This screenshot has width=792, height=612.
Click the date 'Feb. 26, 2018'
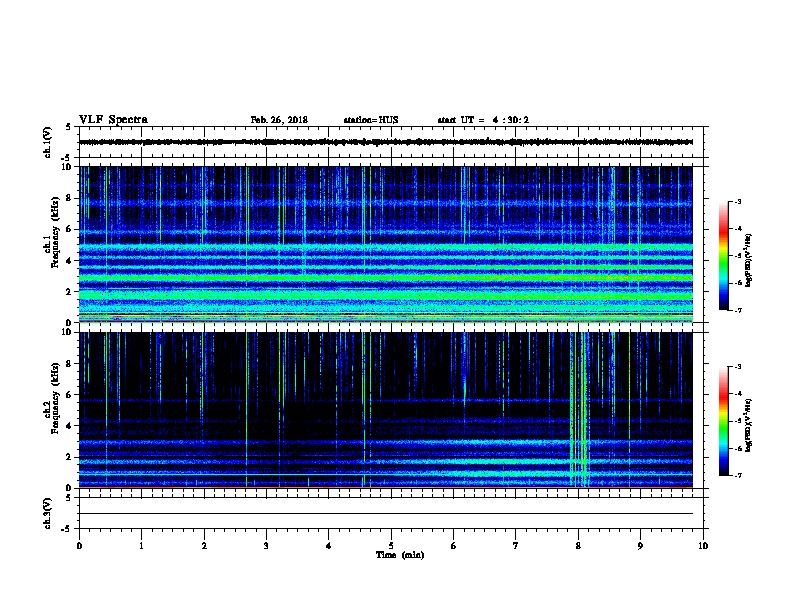[279, 120]
